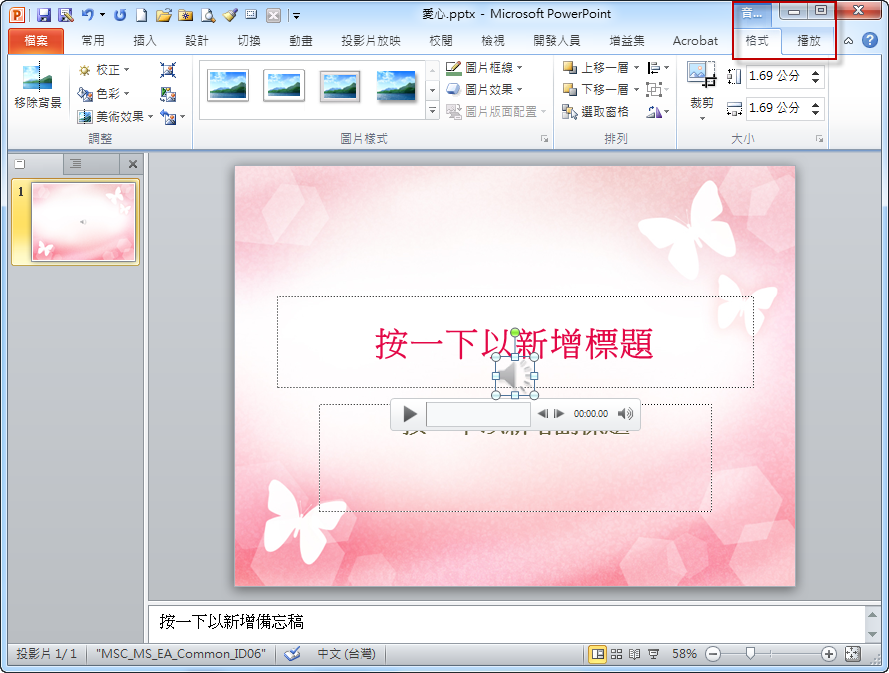Click the Redo icon in quick access toolbar
889x673 pixels.
[x=120, y=15]
